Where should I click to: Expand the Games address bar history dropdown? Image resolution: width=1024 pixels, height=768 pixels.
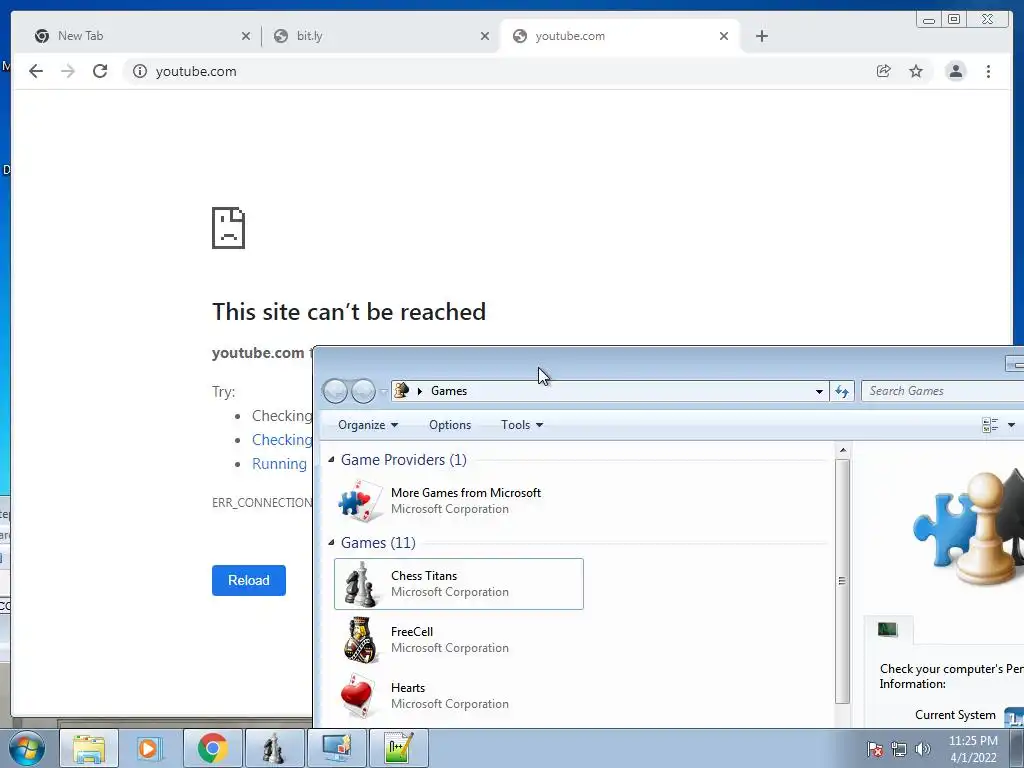819,391
